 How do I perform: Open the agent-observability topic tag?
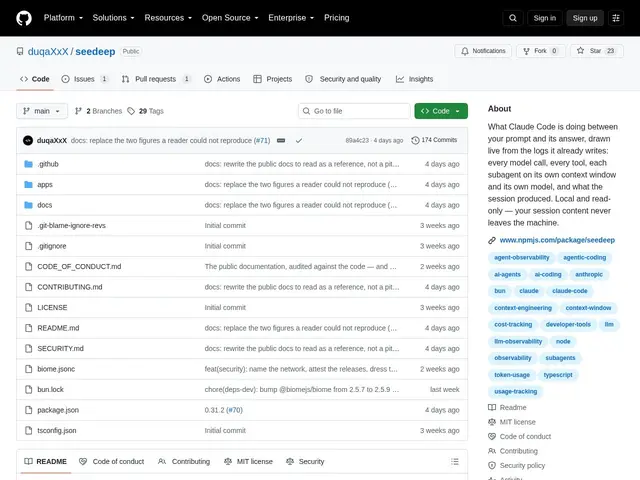tap(522, 258)
